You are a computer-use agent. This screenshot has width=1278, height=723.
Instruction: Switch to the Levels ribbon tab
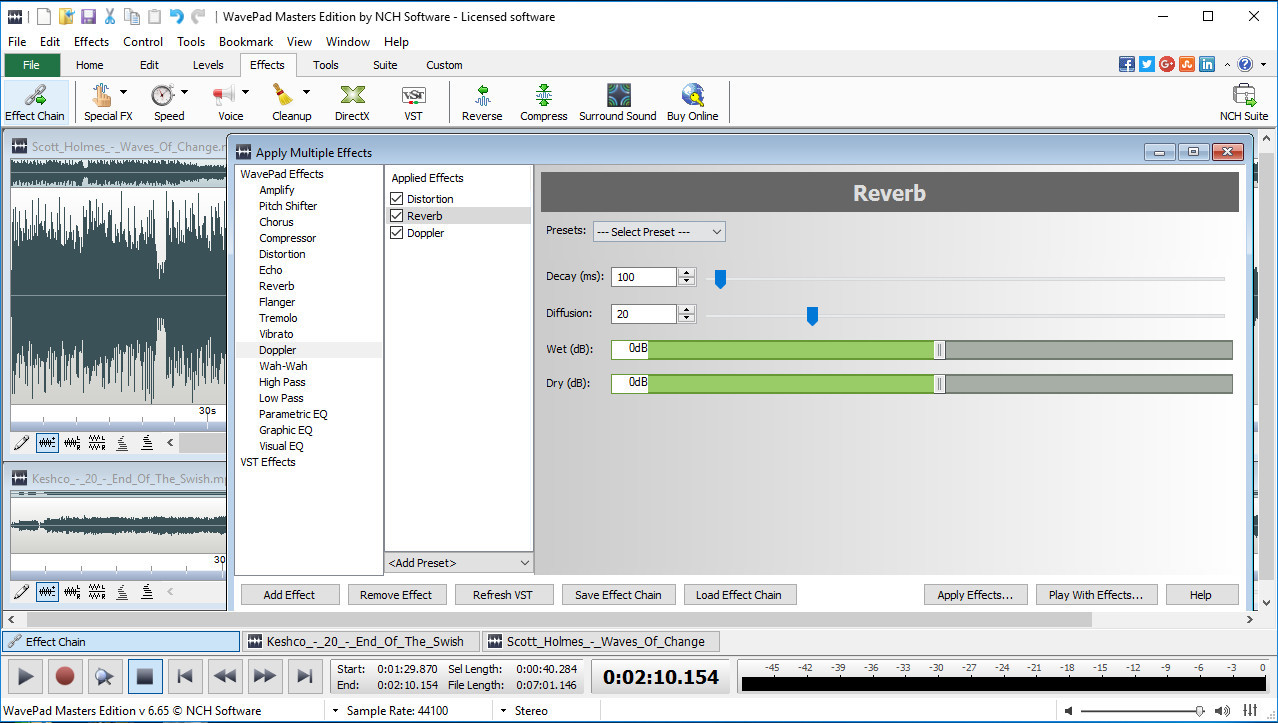[x=208, y=65]
